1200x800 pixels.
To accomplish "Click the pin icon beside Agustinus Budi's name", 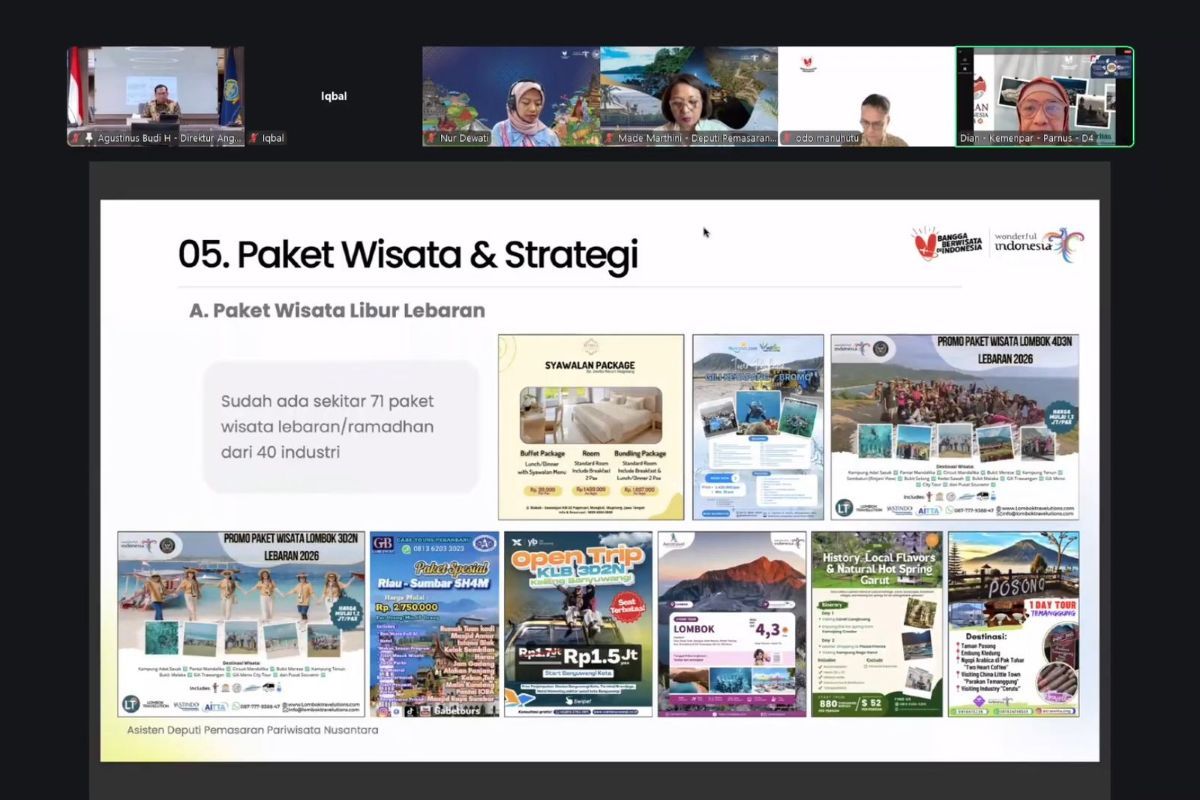I will click(89, 138).
